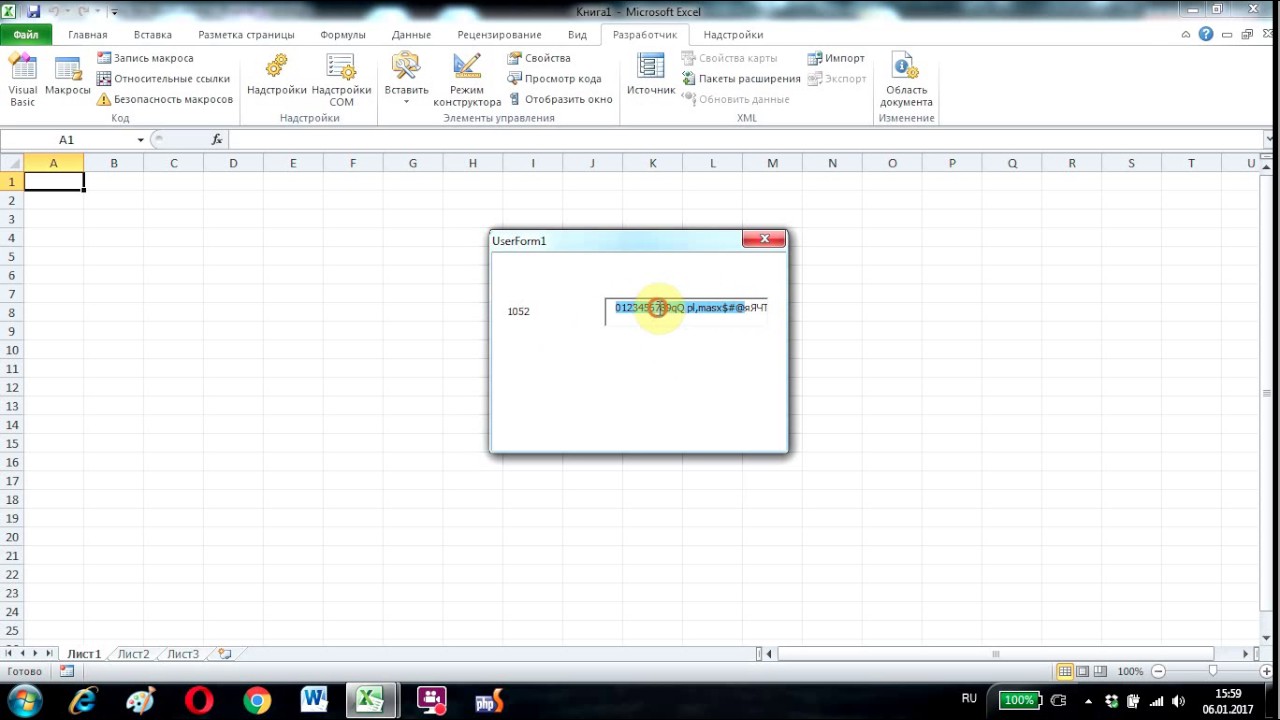Open Word from taskbar
This screenshot has width=1280, height=720.
315,701
